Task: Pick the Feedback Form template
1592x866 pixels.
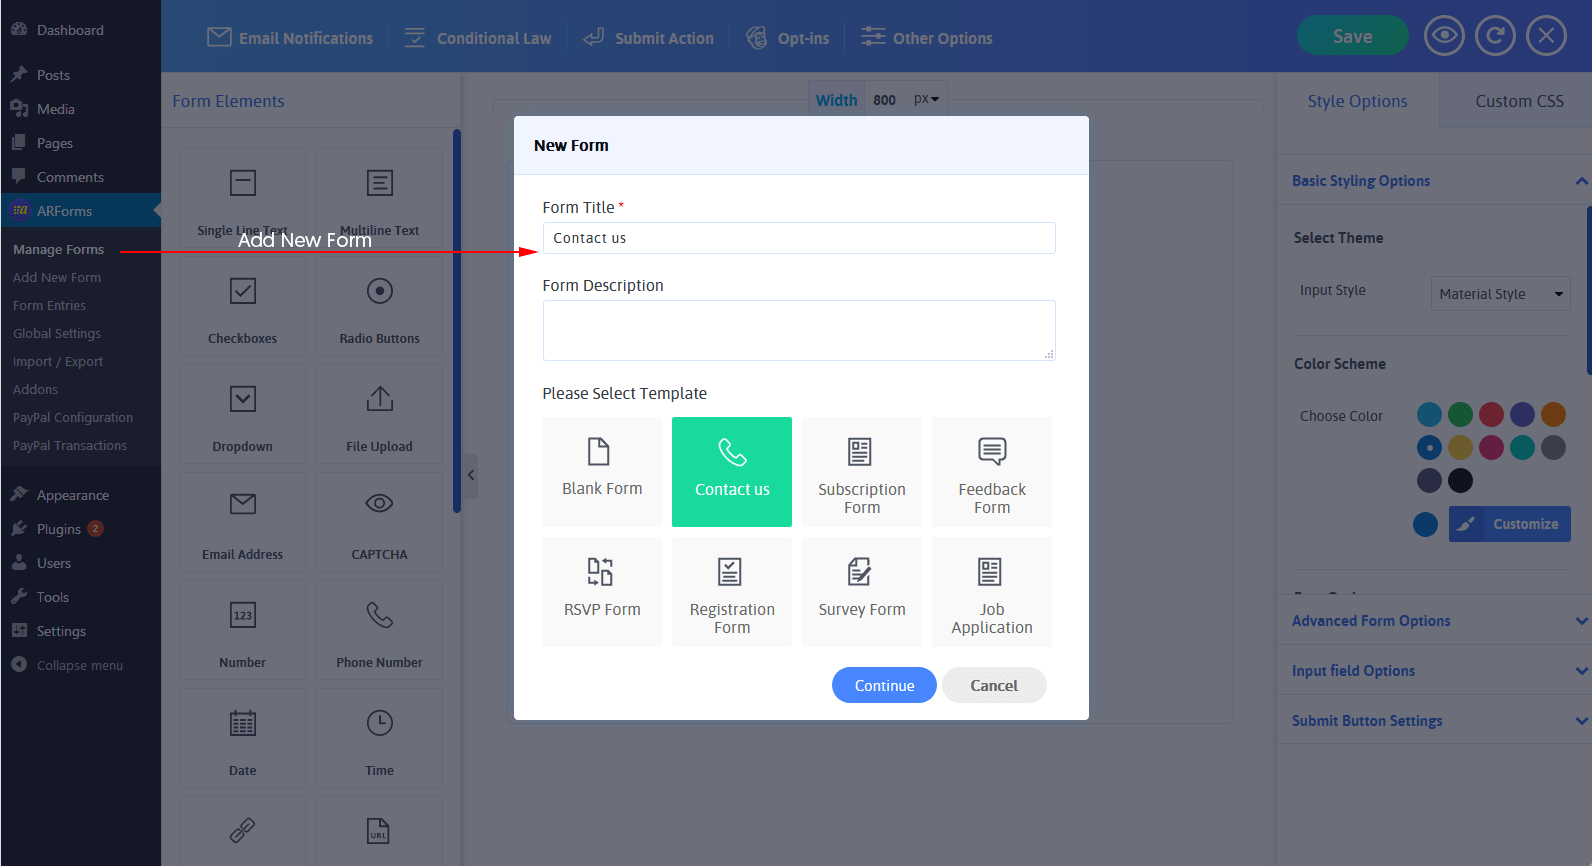Action: point(991,471)
